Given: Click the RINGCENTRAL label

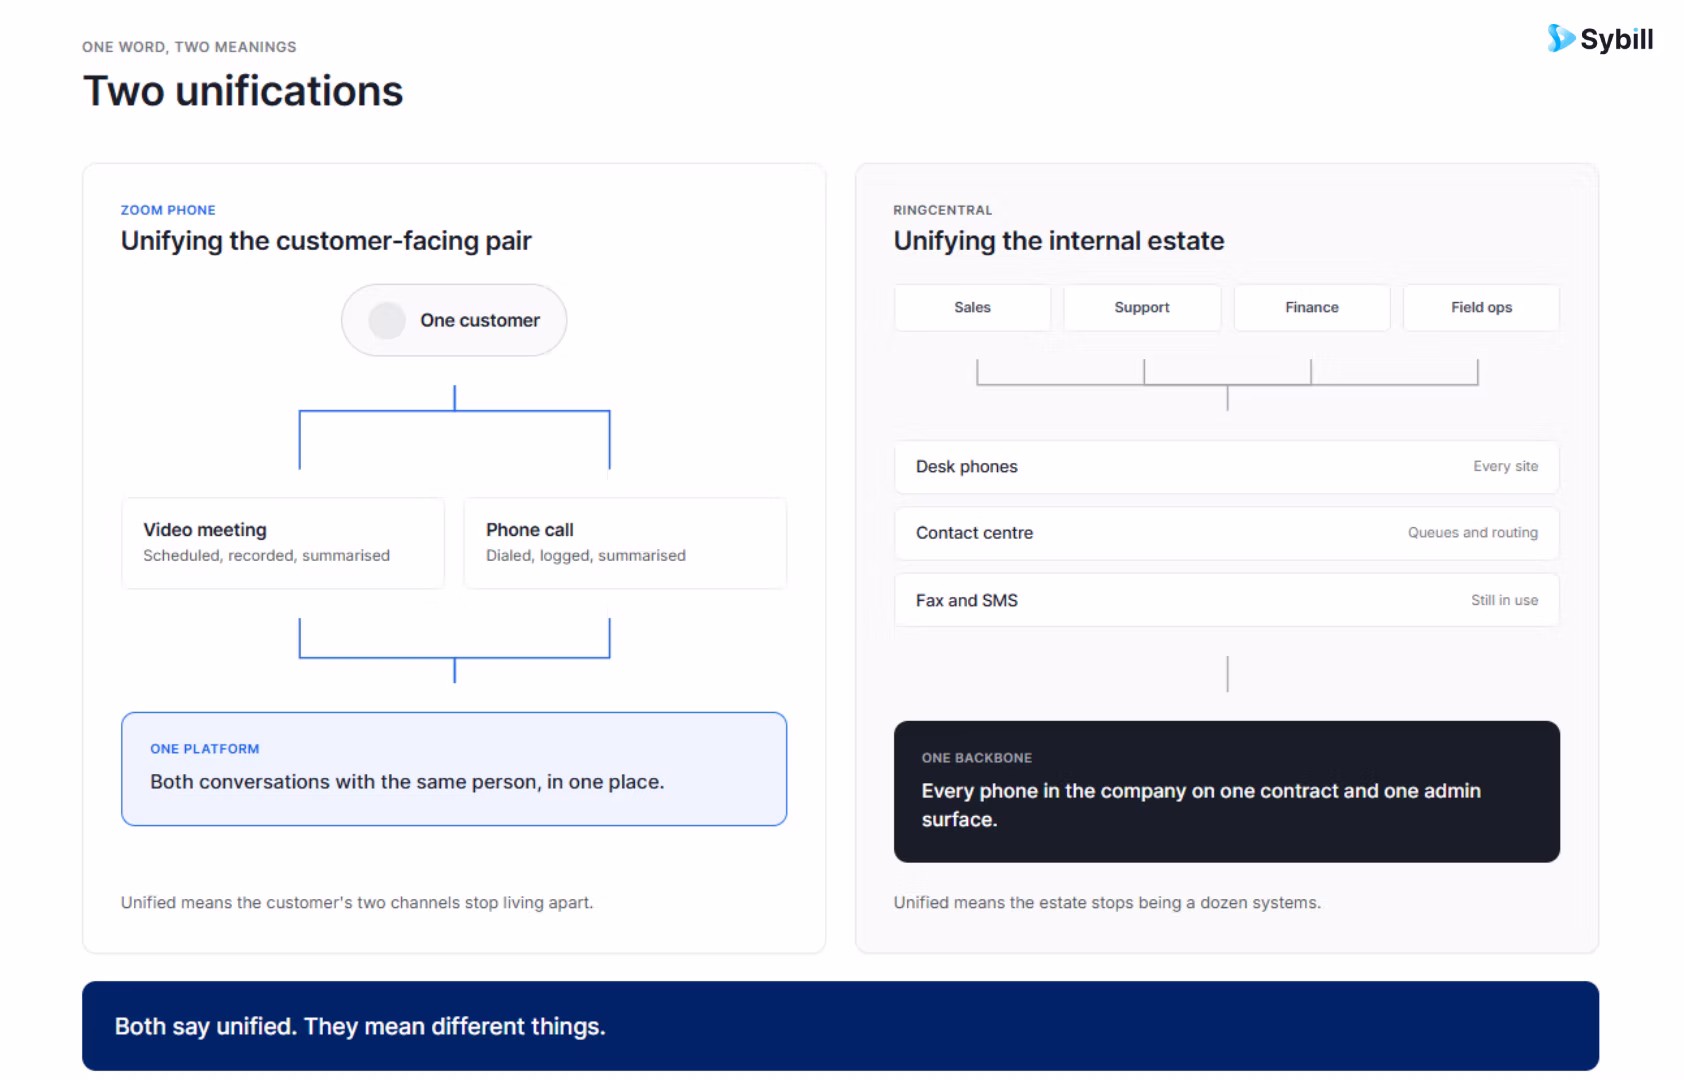Looking at the screenshot, I should [943, 210].
